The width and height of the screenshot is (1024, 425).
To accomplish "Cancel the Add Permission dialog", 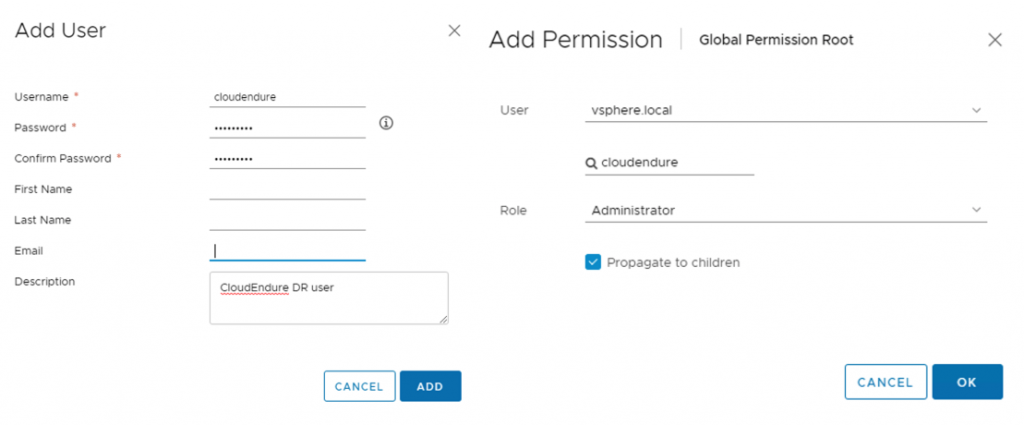I will point(886,382).
